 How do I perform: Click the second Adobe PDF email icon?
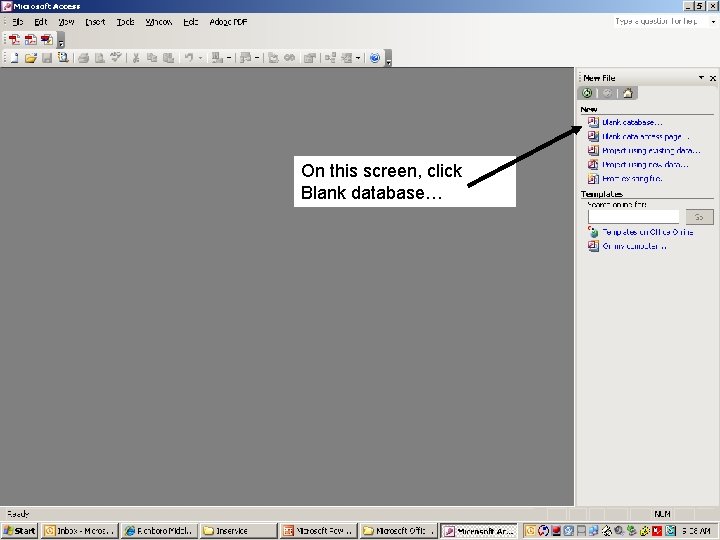31,39
